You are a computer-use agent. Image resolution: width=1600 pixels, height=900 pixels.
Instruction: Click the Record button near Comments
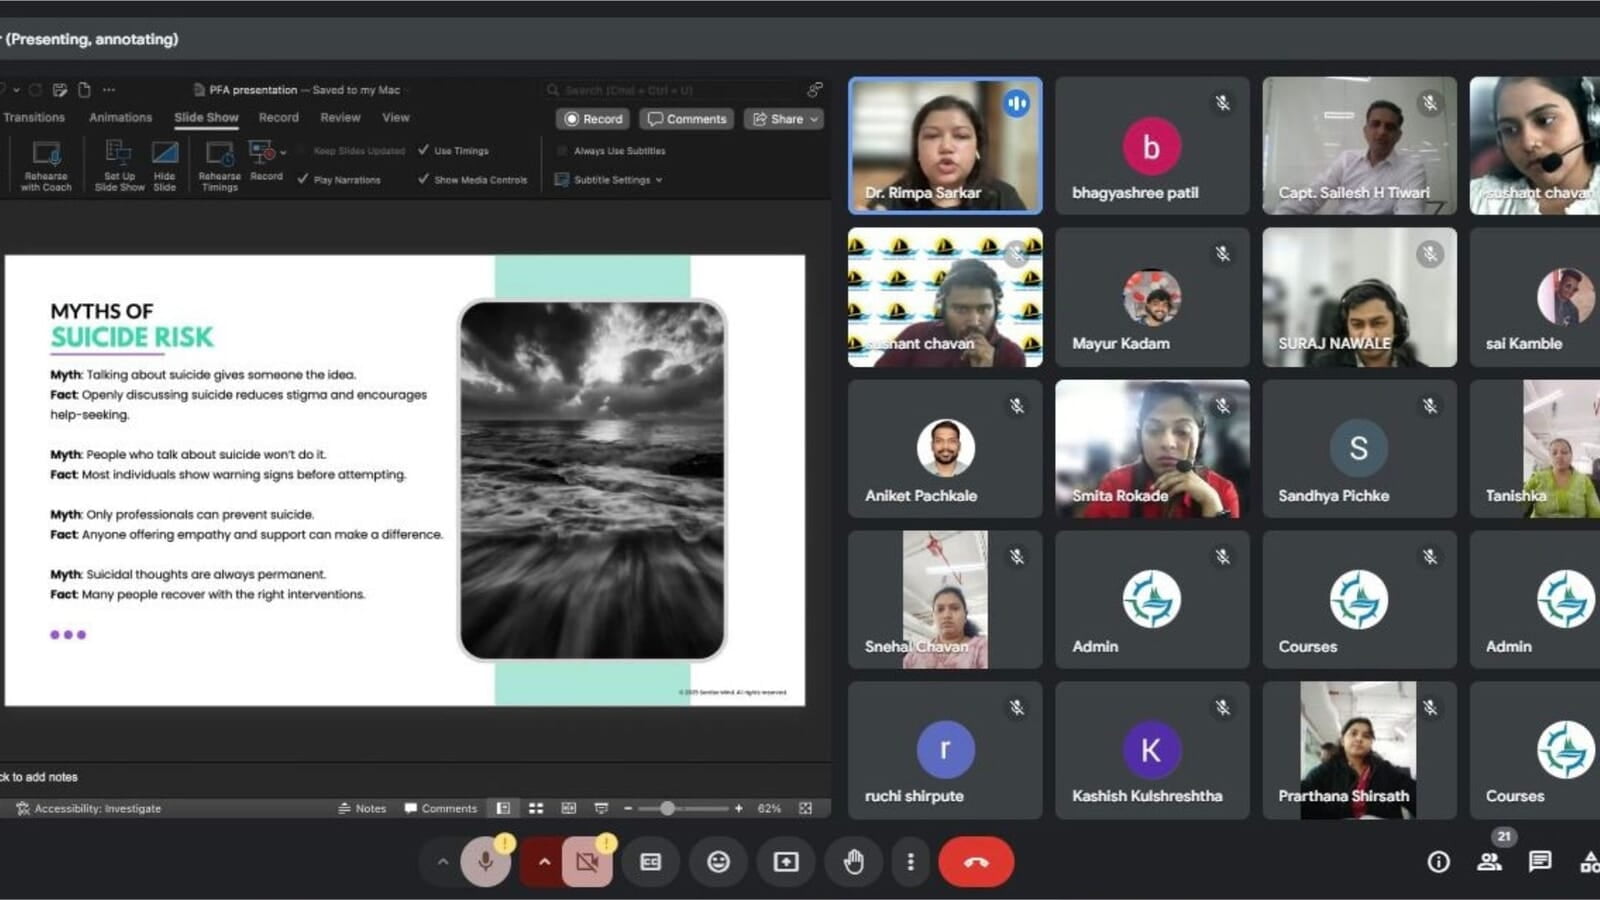click(x=593, y=119)
